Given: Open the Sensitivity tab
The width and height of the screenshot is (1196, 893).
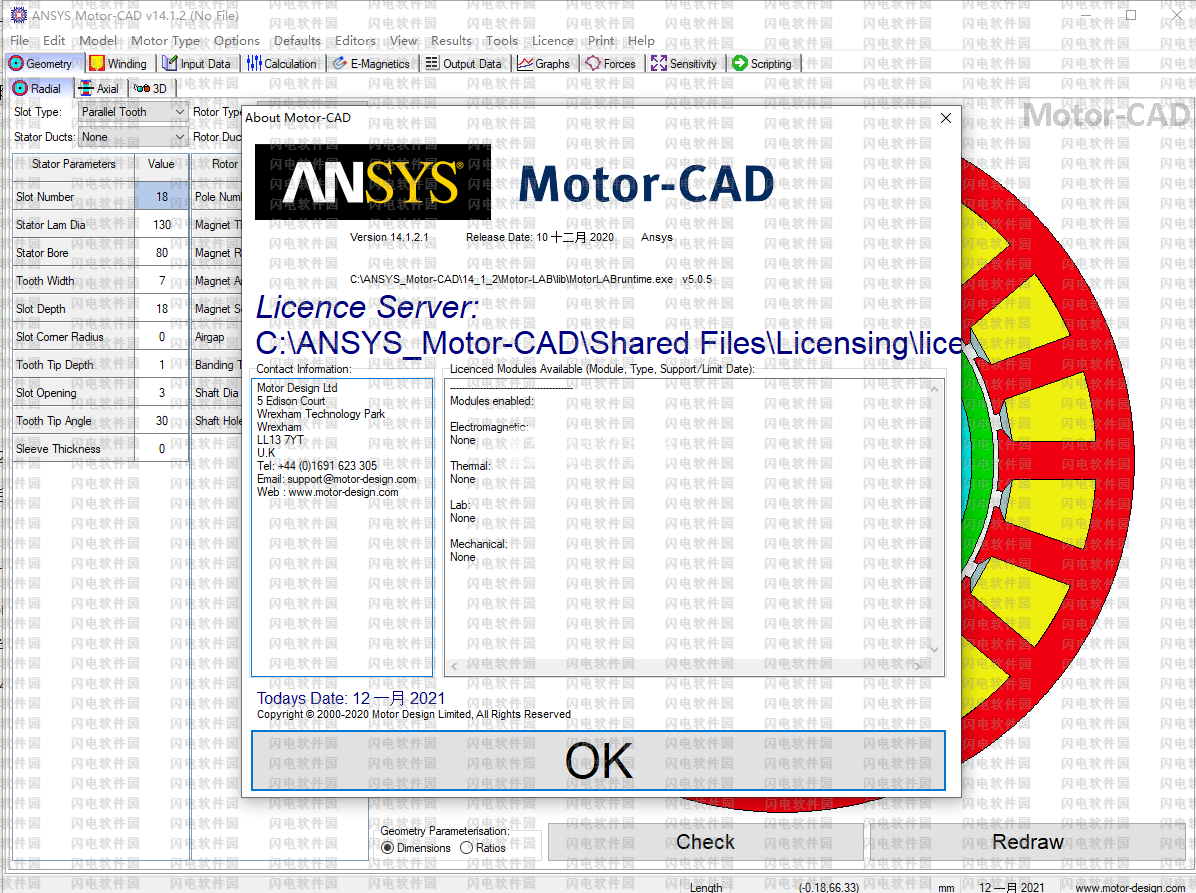Looking at the screenshot, I should (683, 63).
